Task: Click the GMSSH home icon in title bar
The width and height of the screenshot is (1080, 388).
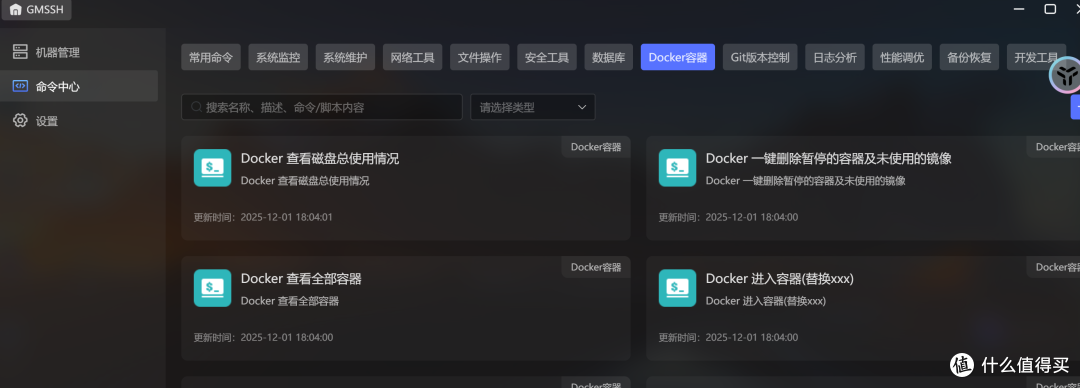Action: 16,10
